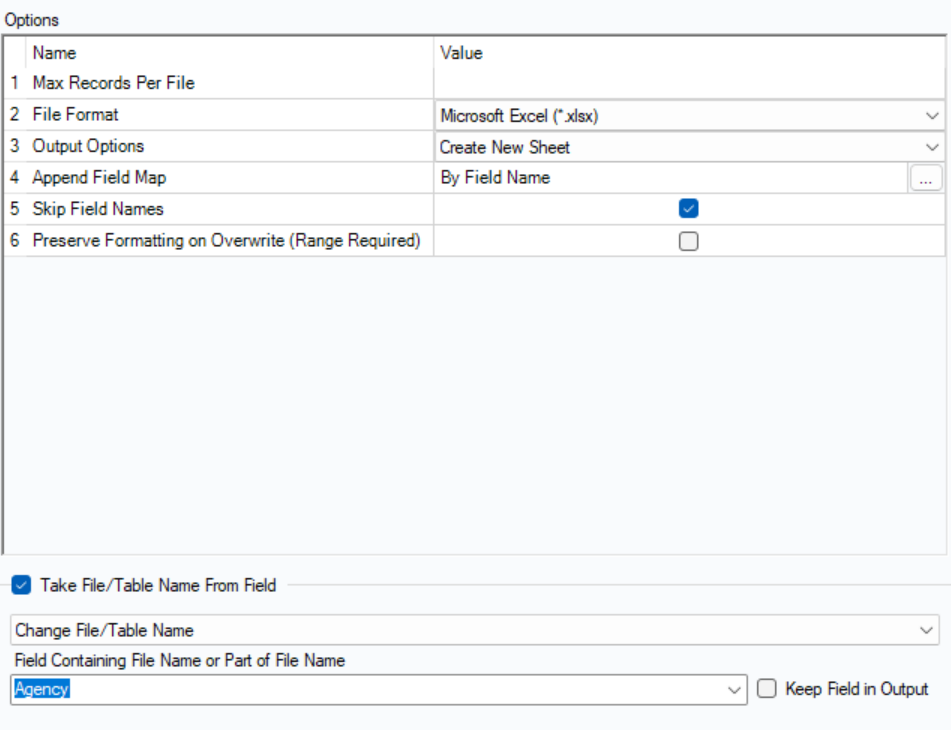Toggle Take File/Table Name From Field
Viewport: 951px width, 730px height.
pos(22,585)
